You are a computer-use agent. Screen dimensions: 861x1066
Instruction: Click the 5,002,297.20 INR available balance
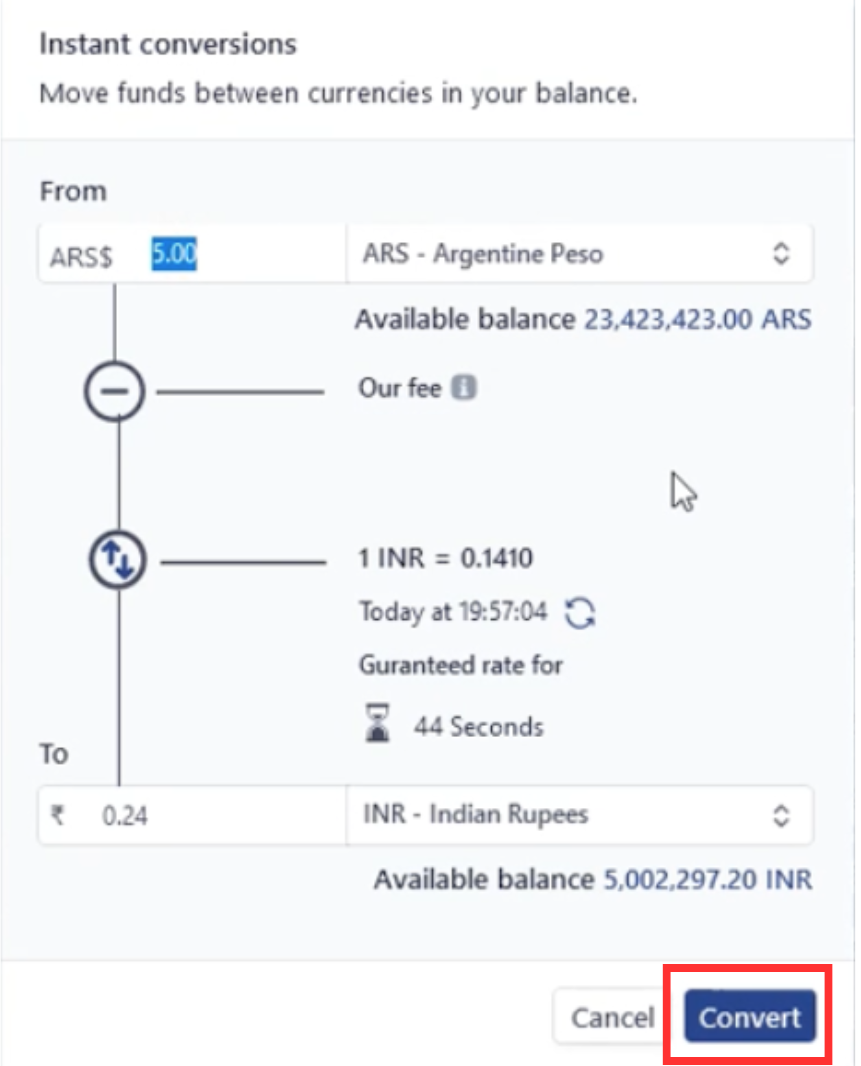[x=708, y=880]
